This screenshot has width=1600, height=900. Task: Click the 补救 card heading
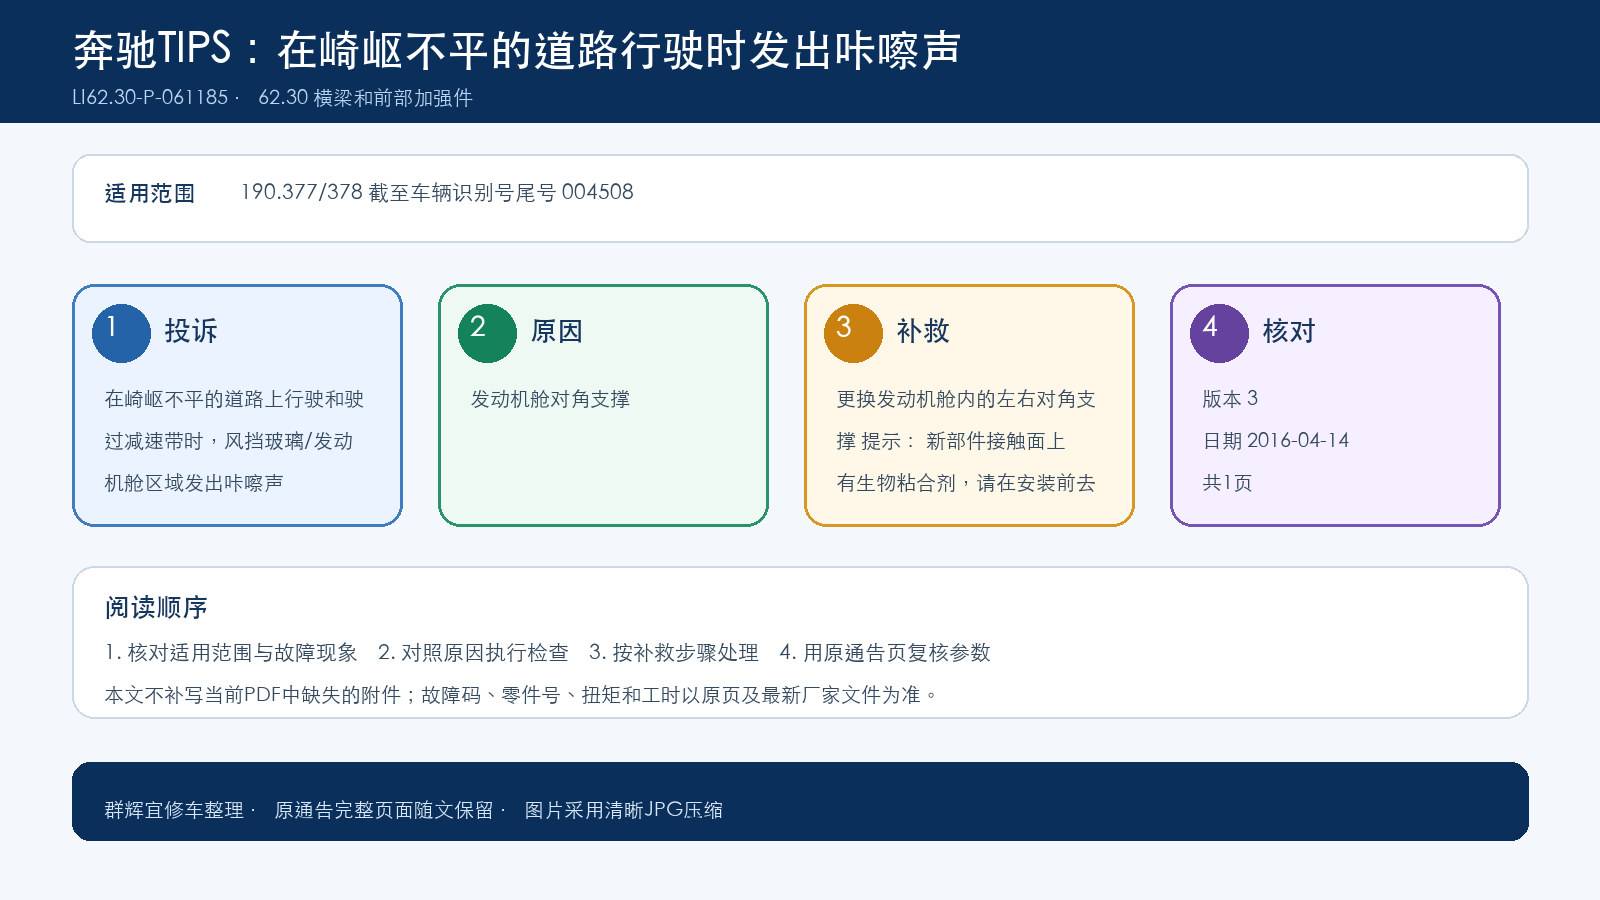(x=923, y=331)
